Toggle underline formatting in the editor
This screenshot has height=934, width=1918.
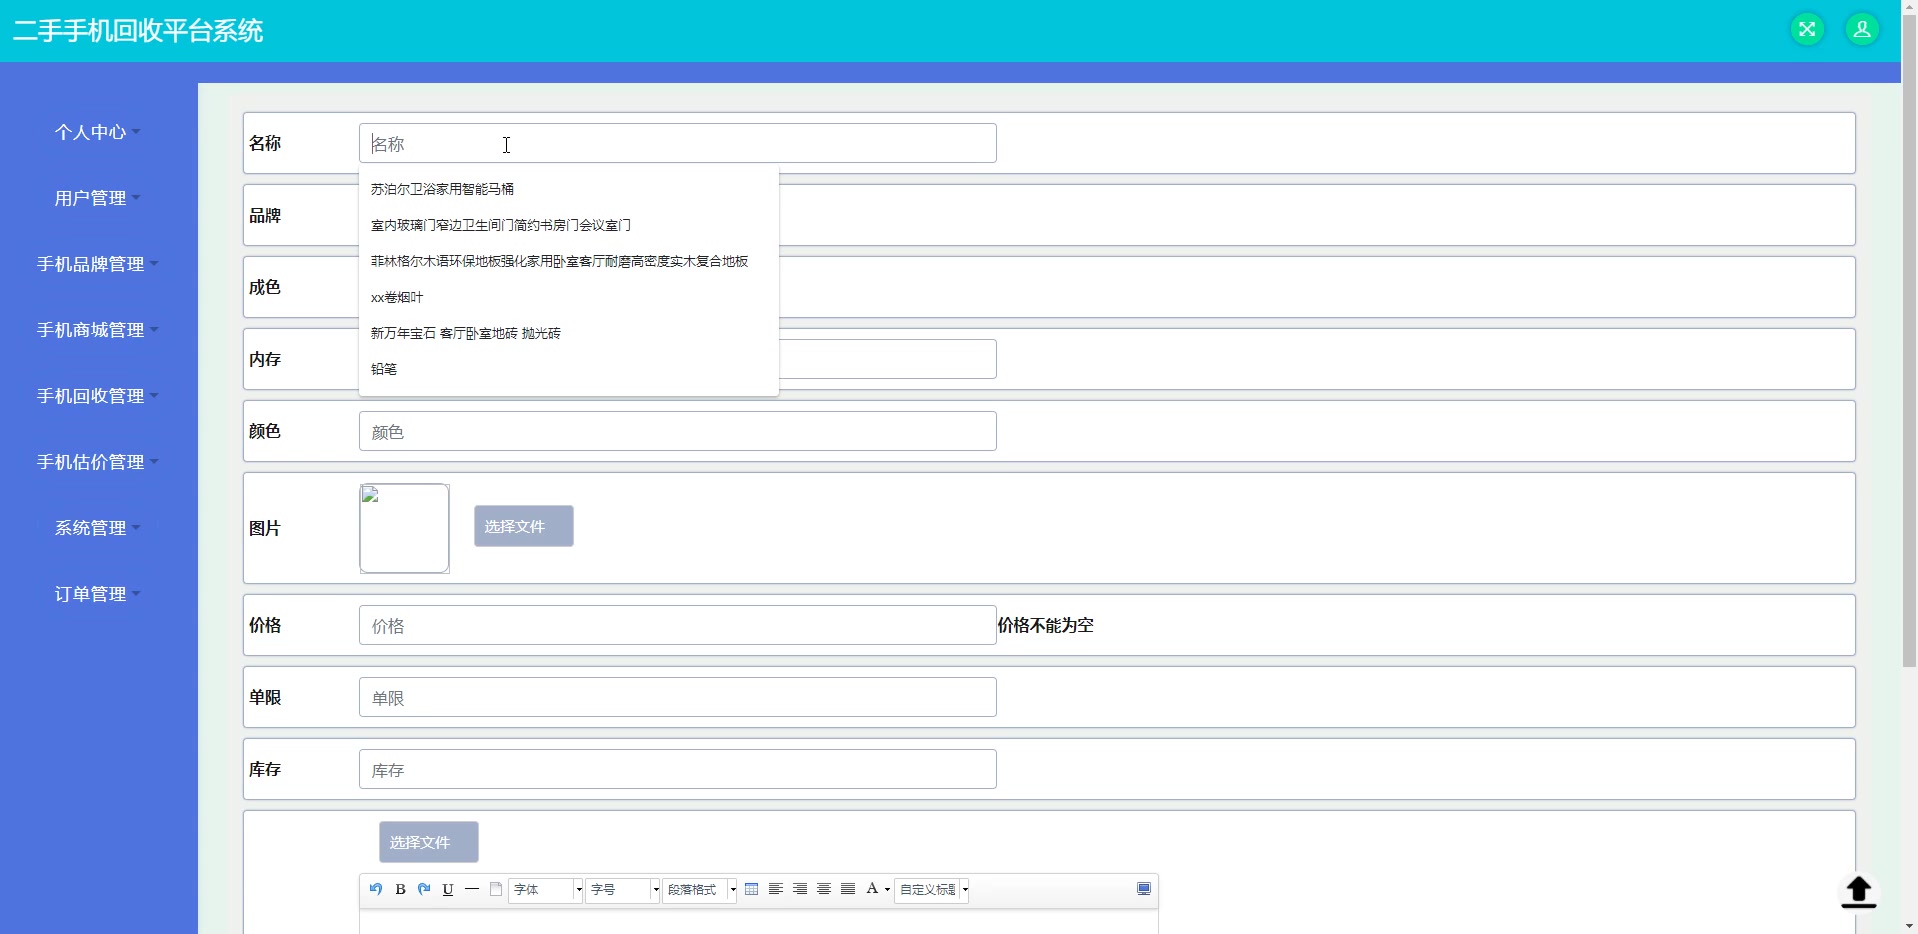448,889
